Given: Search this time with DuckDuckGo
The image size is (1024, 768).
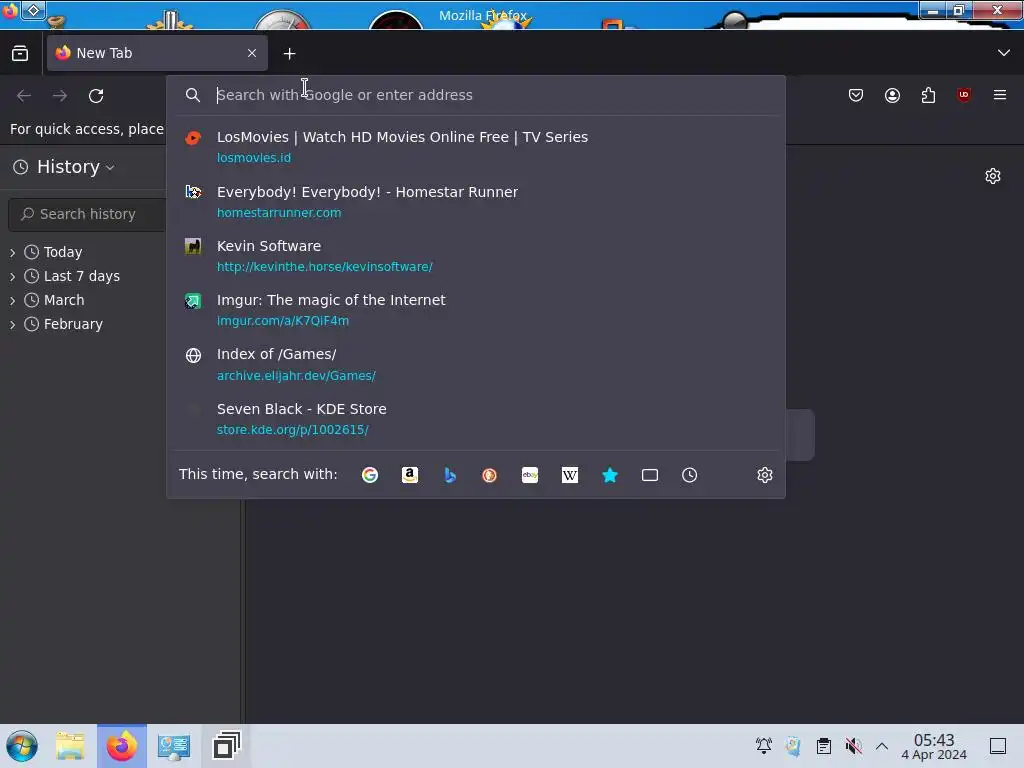Looking at the screenshot, I should pos(490,475).
